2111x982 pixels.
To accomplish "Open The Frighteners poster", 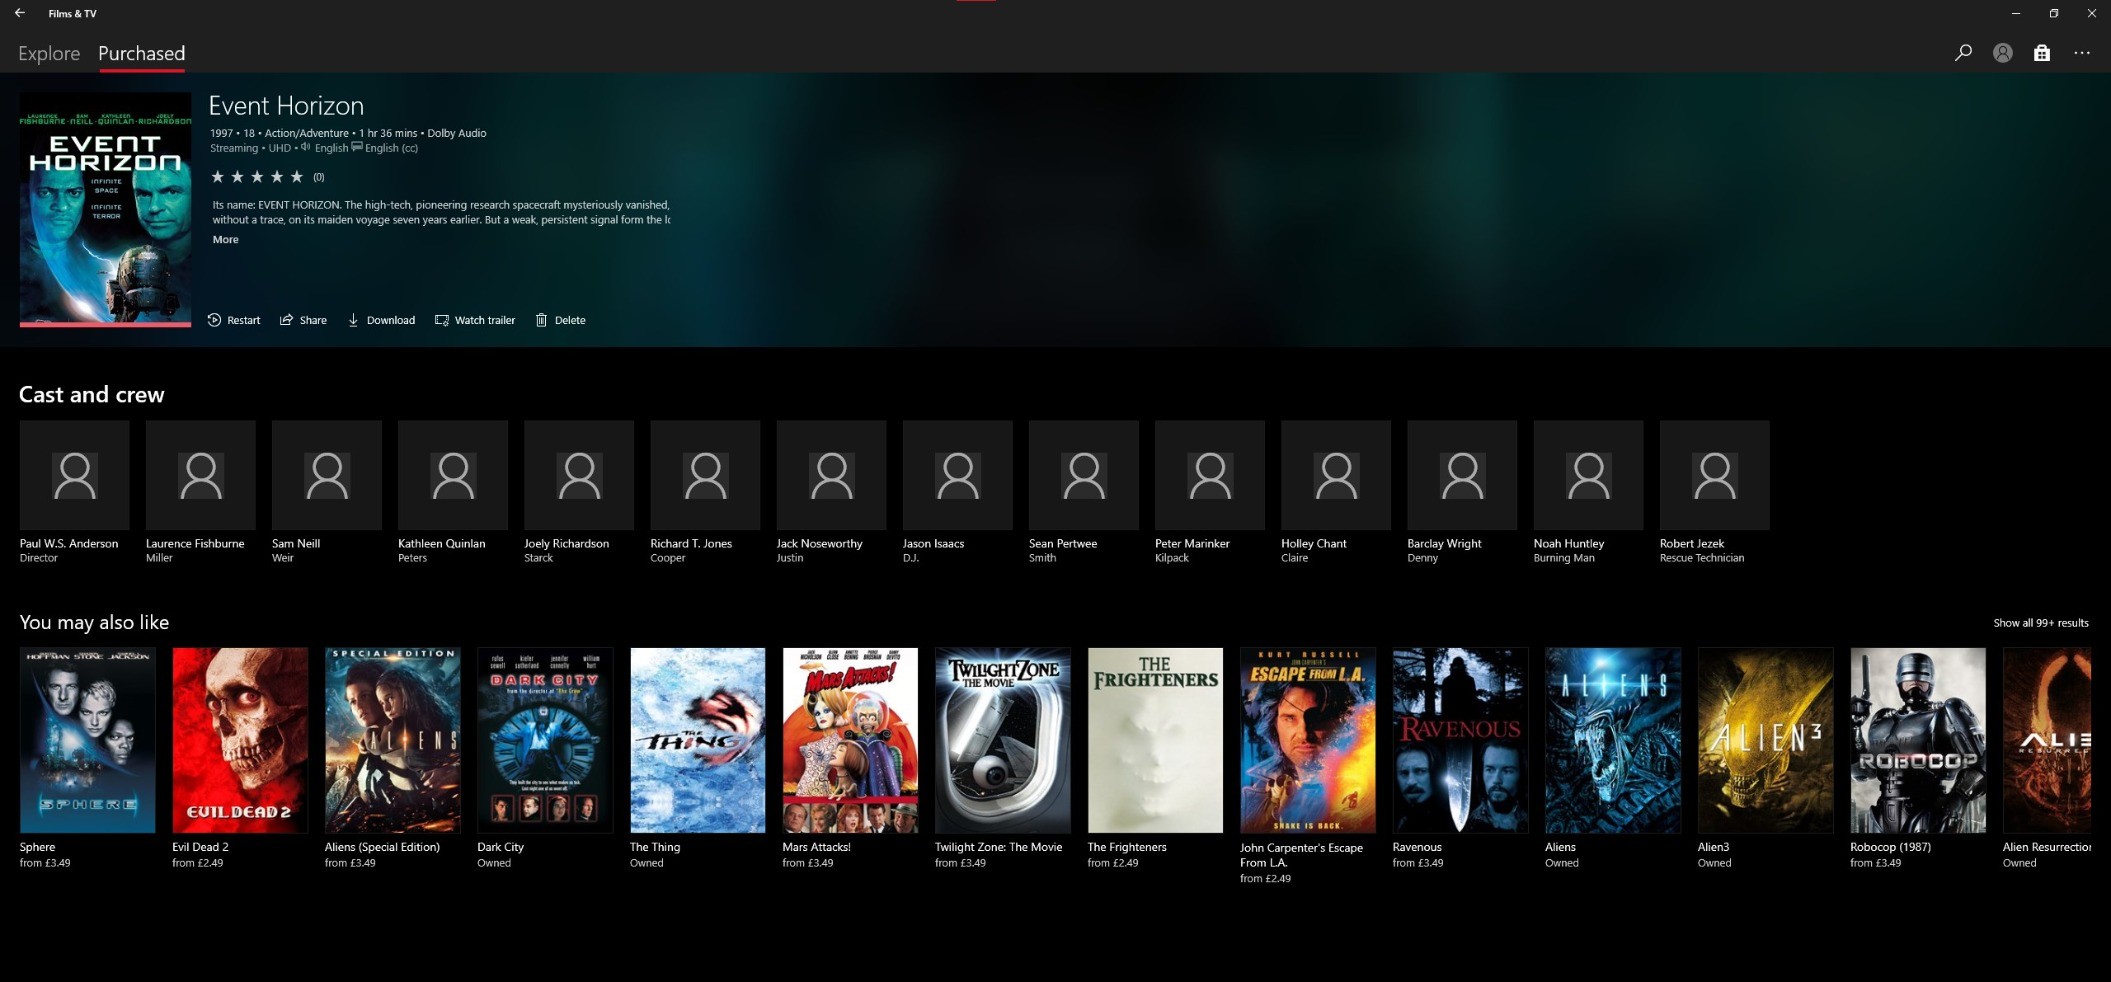I will (x=1155, y=740).
